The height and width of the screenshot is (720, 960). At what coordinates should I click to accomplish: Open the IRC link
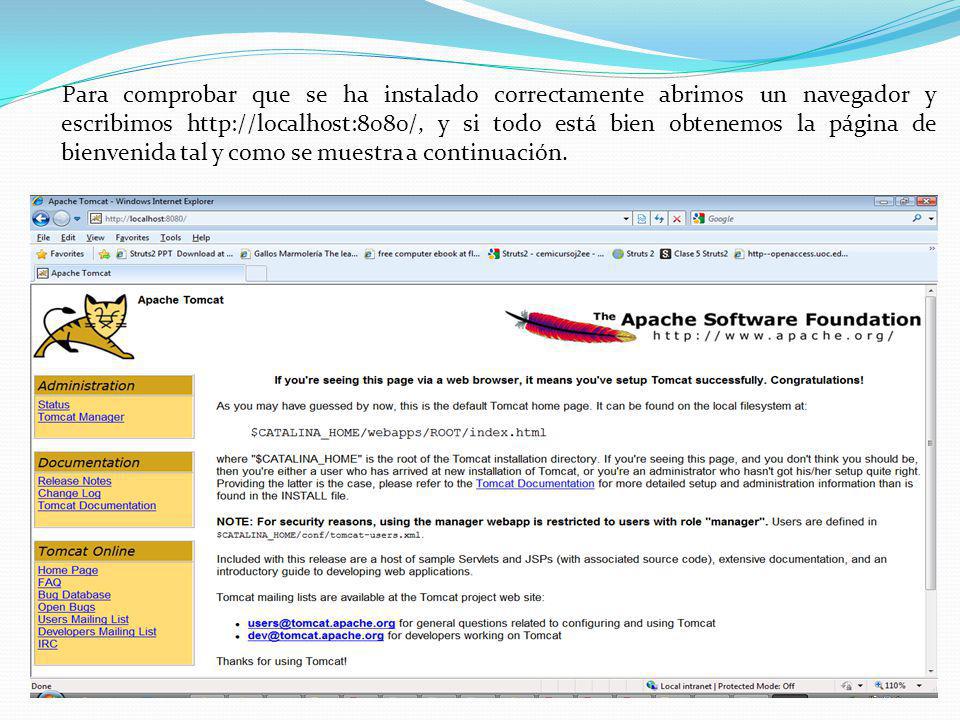(48, 643)
